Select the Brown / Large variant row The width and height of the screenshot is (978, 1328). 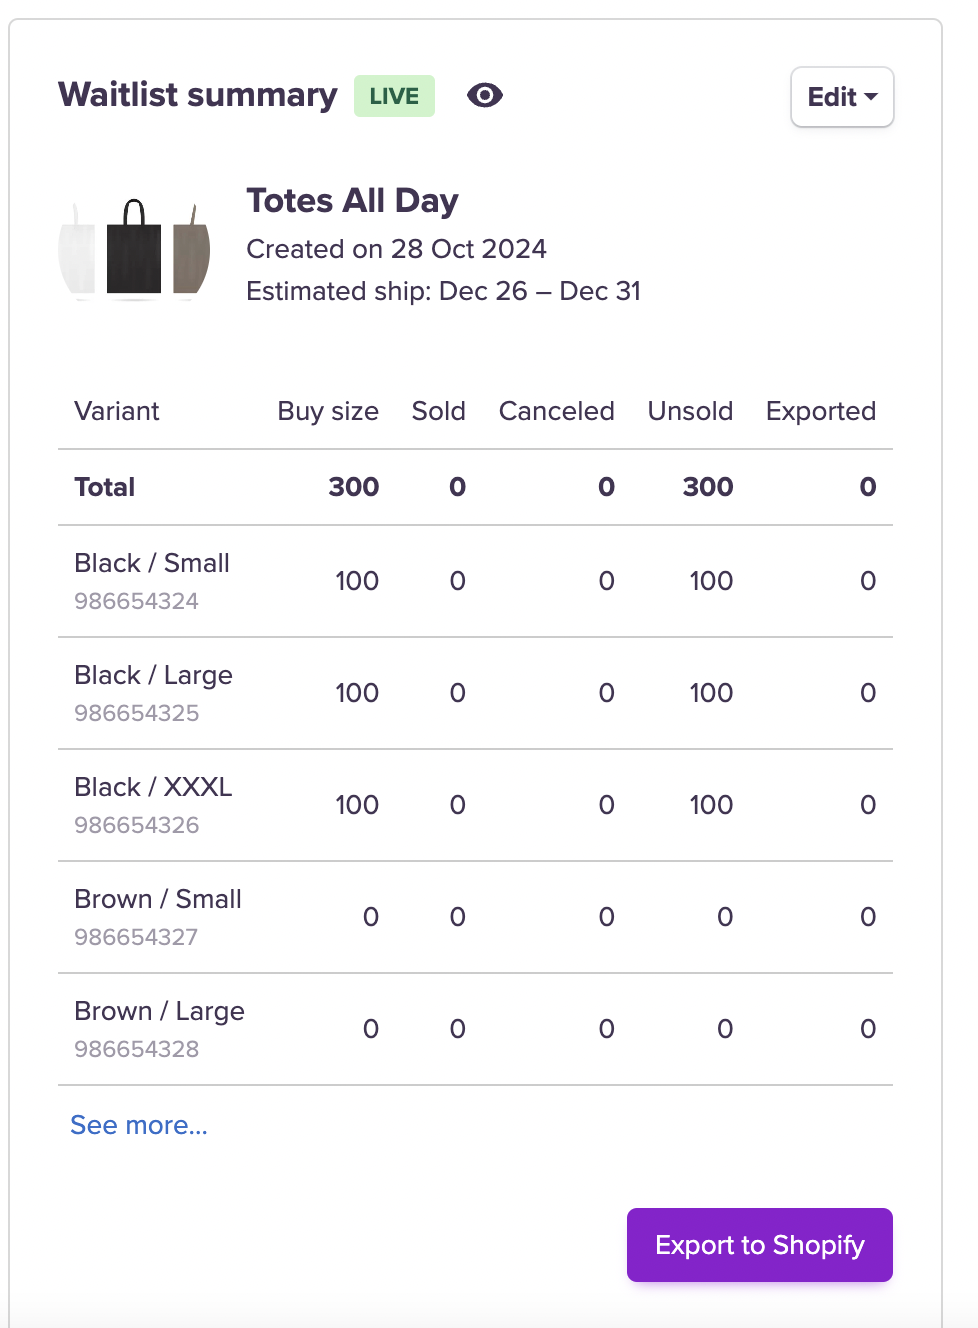click(159, 1011)
